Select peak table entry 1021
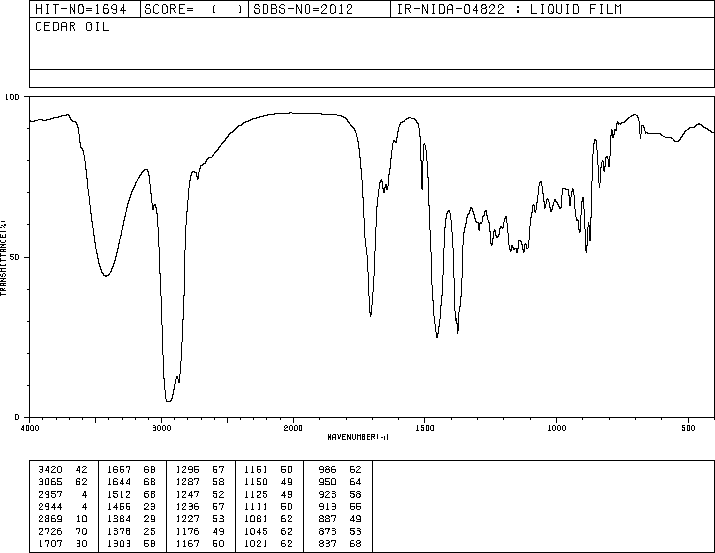Image resolution: width=715 pixels, height=553 pixels. pyautogui.click(x=269, y=543)
